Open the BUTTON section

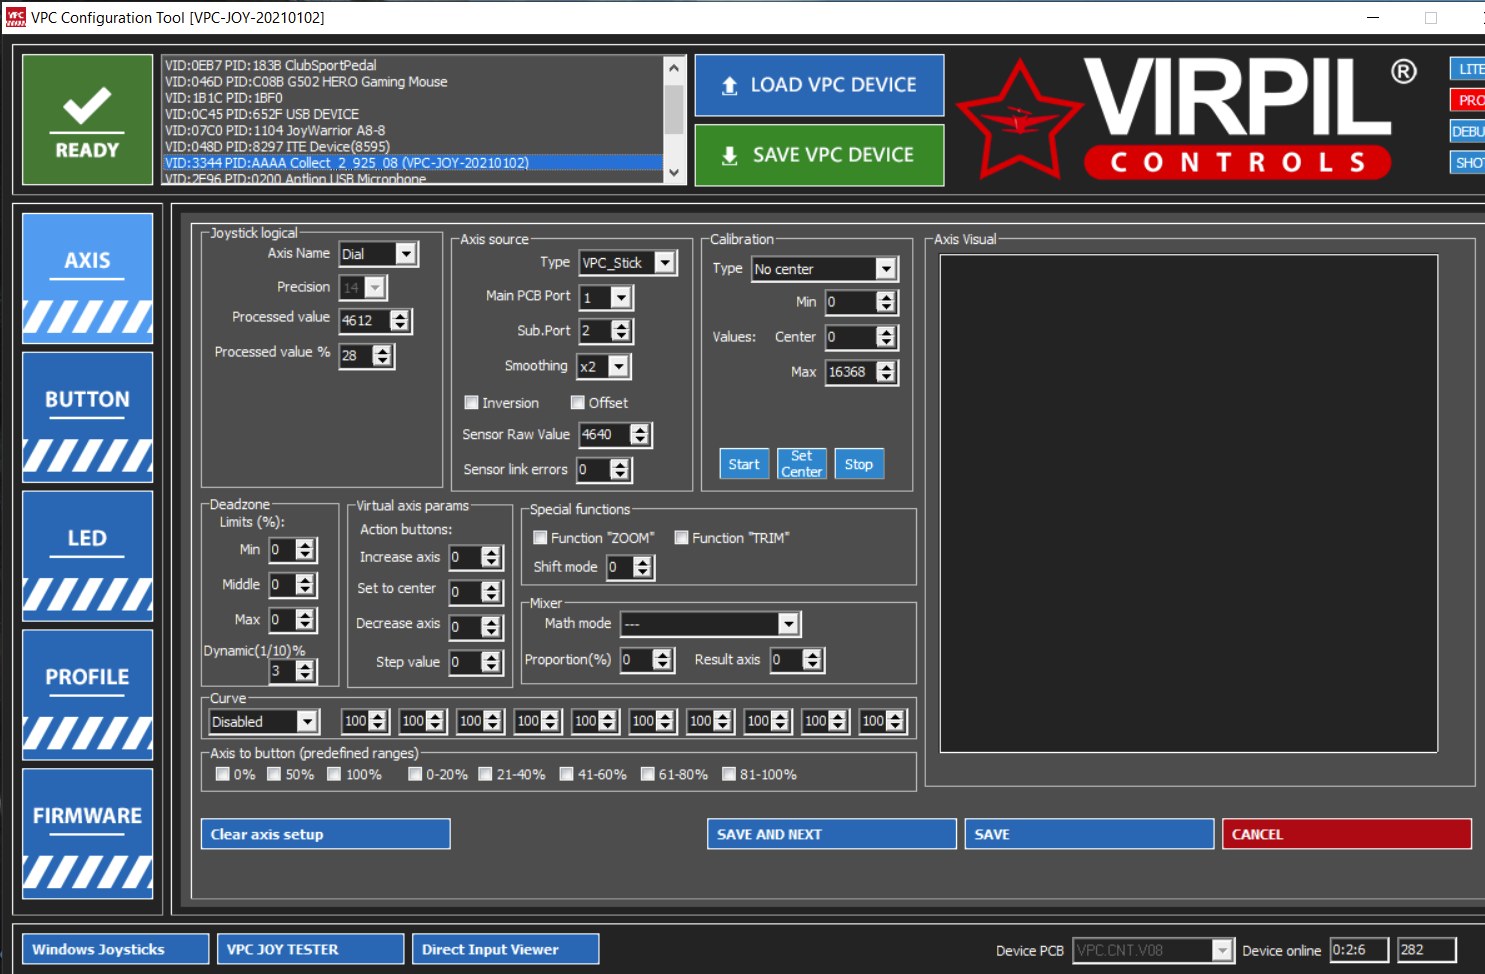pos(87,417)
